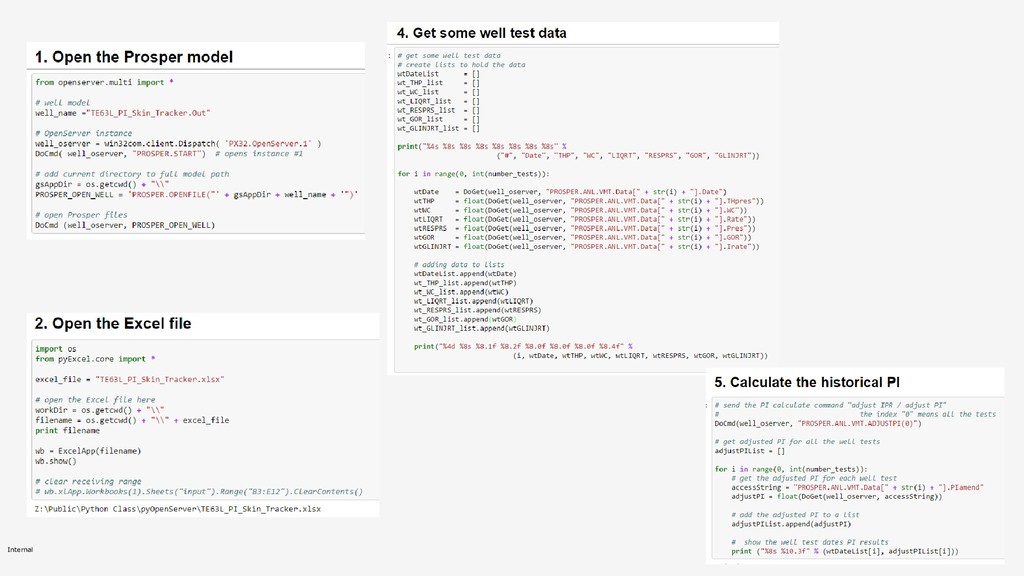Click the heading '2. Open the Excel file'
The height and width of the screenshot is (576, 1024).
(x=113, y=323)
